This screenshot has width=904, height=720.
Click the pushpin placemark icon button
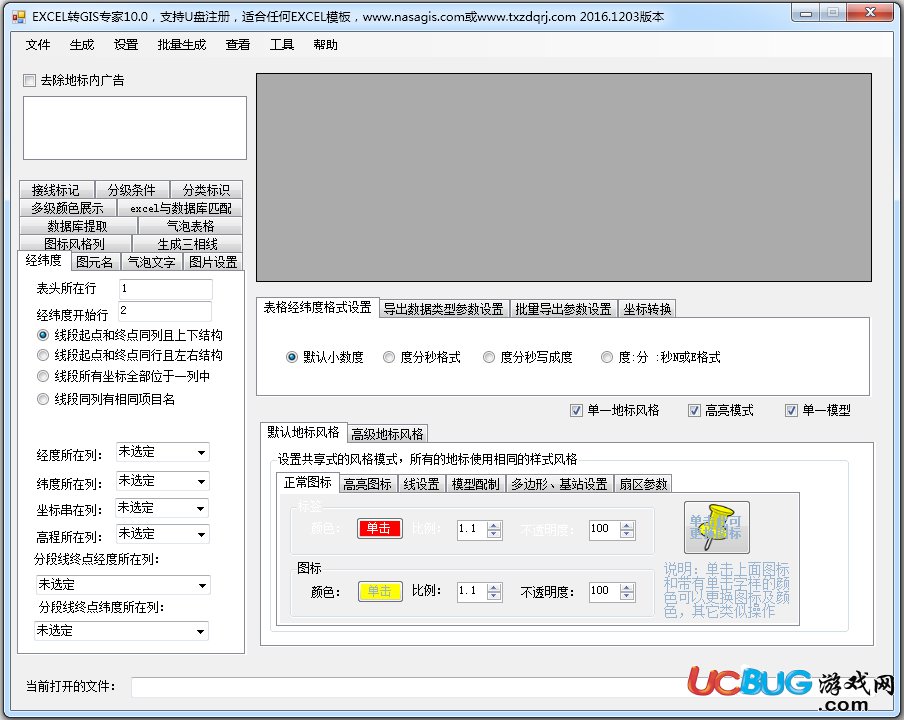click(717, 527)
